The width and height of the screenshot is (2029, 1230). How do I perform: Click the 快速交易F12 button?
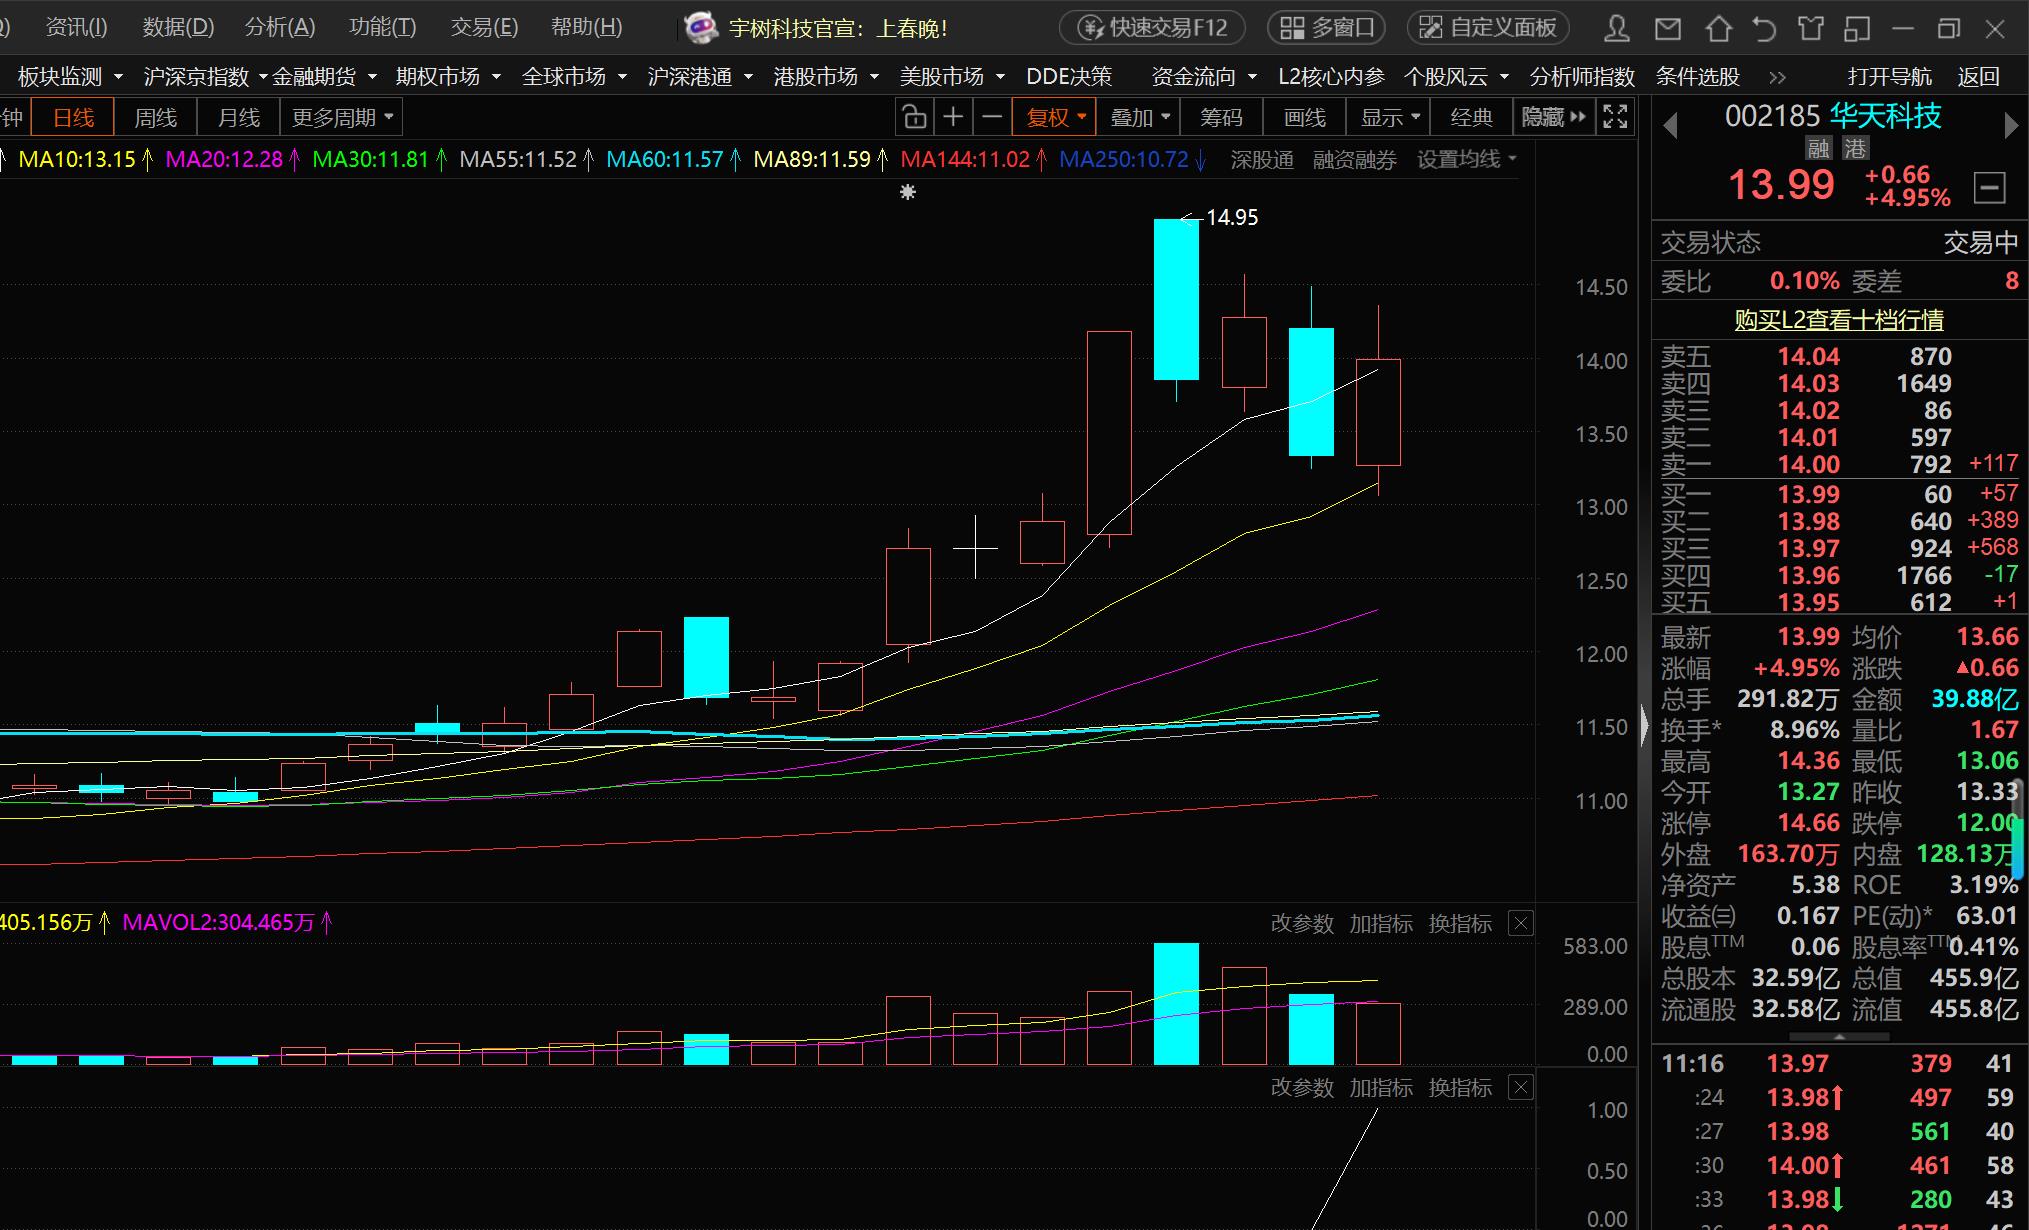point(1152,28)
